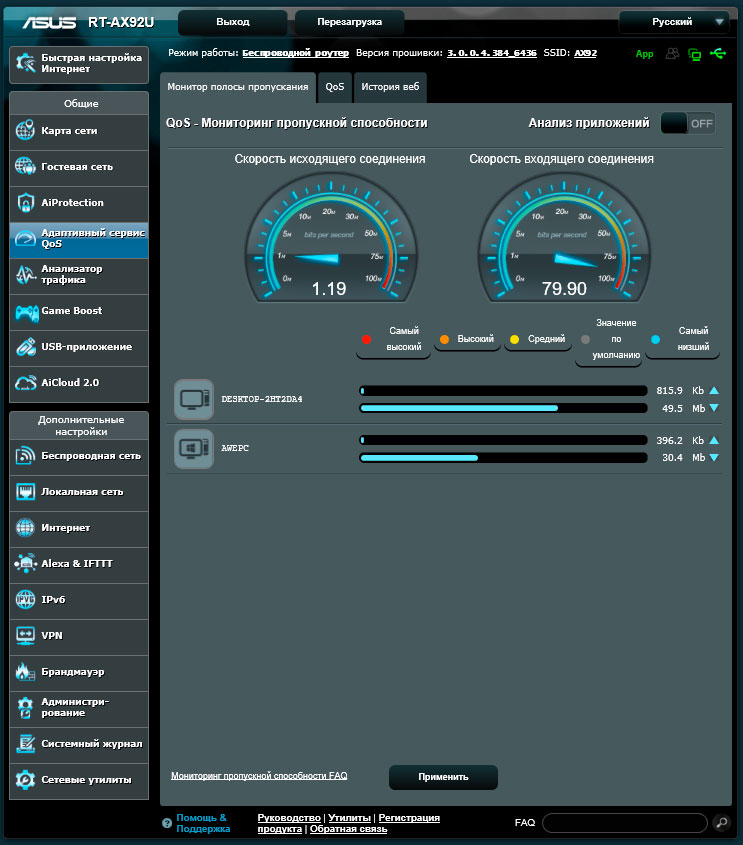Open the Утилиты footer link

click(x=350, y=818)
